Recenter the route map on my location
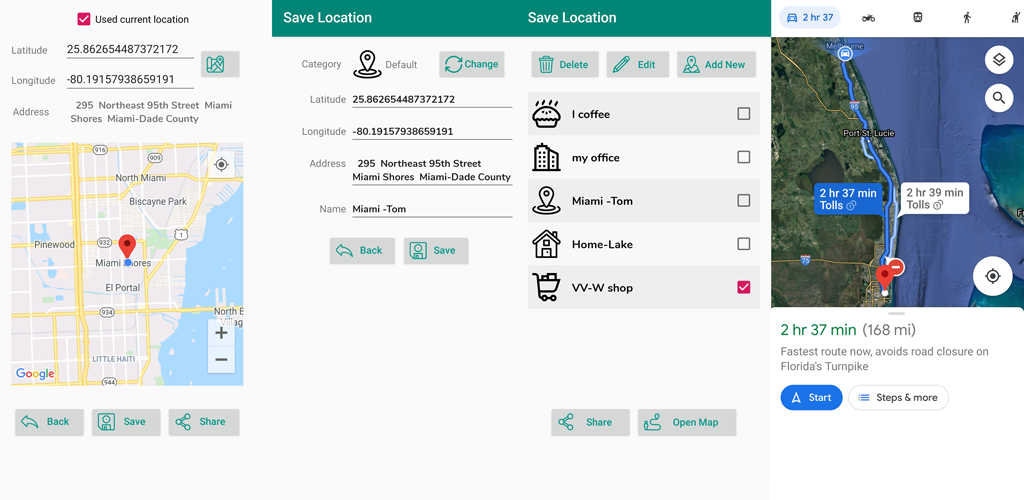The height and width of the screenshot is (500, 1024). (x=993, y=276)
